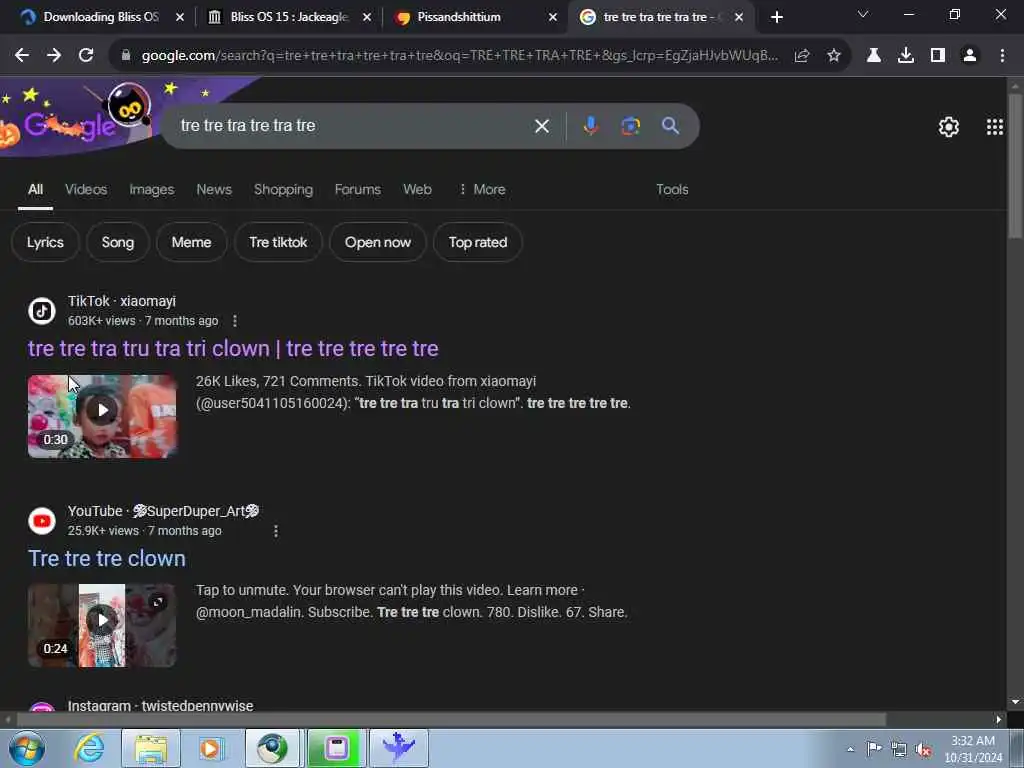The image size is (1024, 768).
Task: Open Google quick settings gear
Action: coord(949,127)
